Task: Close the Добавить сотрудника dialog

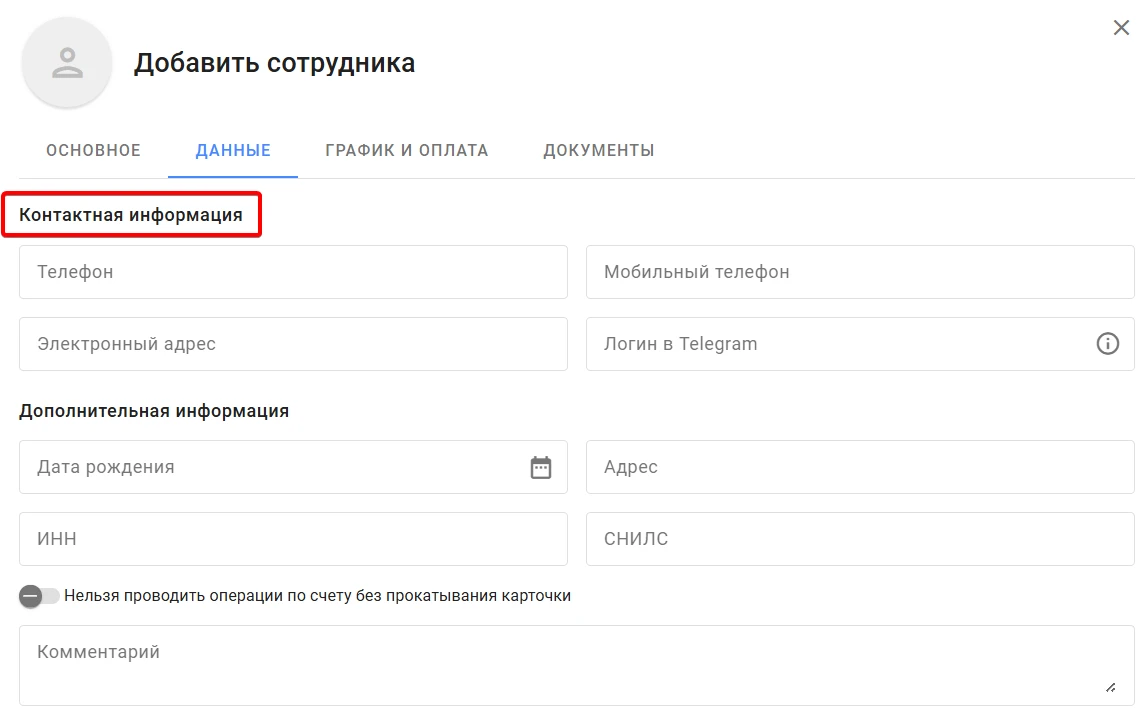Action: pyautogui.click(x=1121, y=28)
